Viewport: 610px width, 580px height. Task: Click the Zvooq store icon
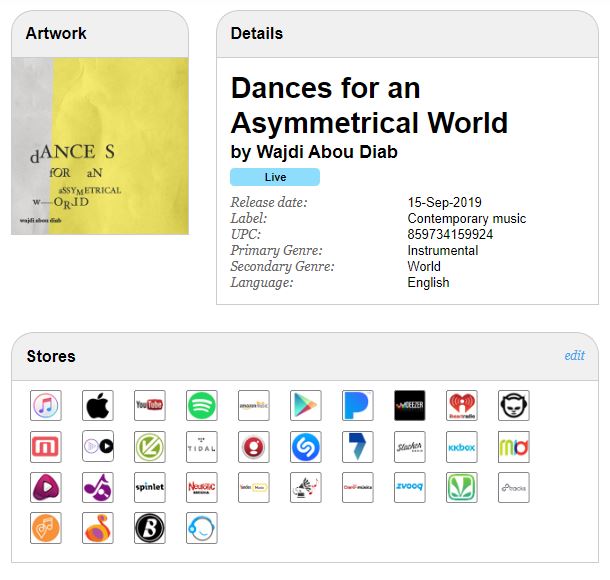tap(410, 487)
